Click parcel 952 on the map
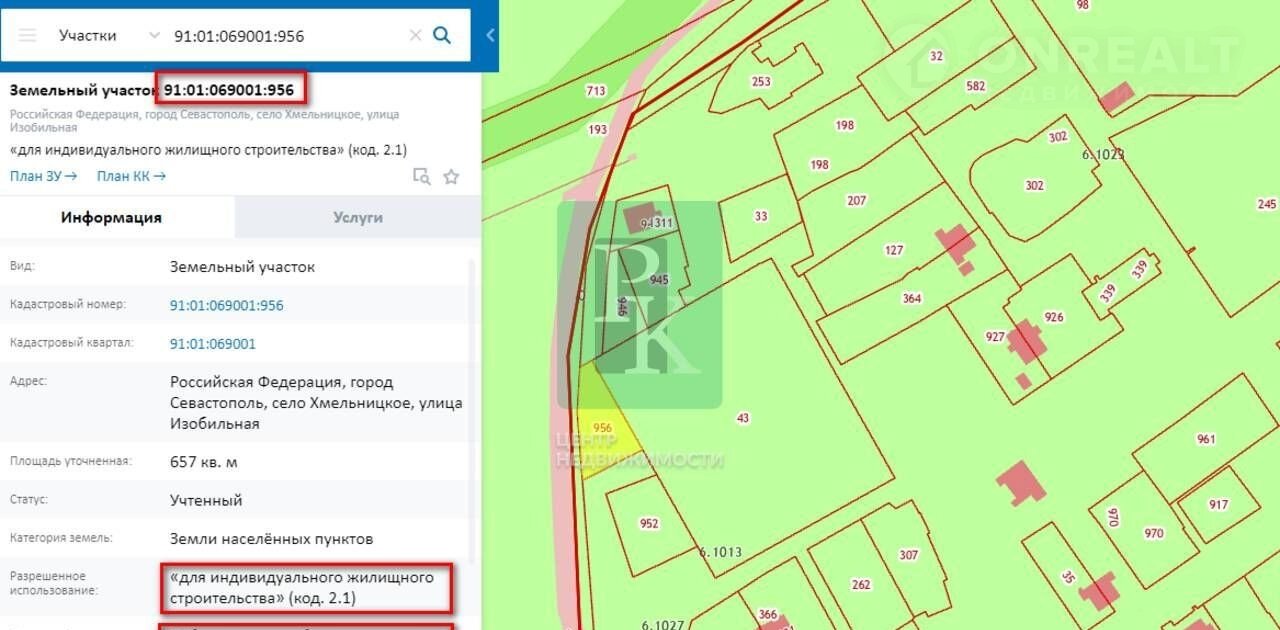This screenshot has height=630, width=1280. 649,523
